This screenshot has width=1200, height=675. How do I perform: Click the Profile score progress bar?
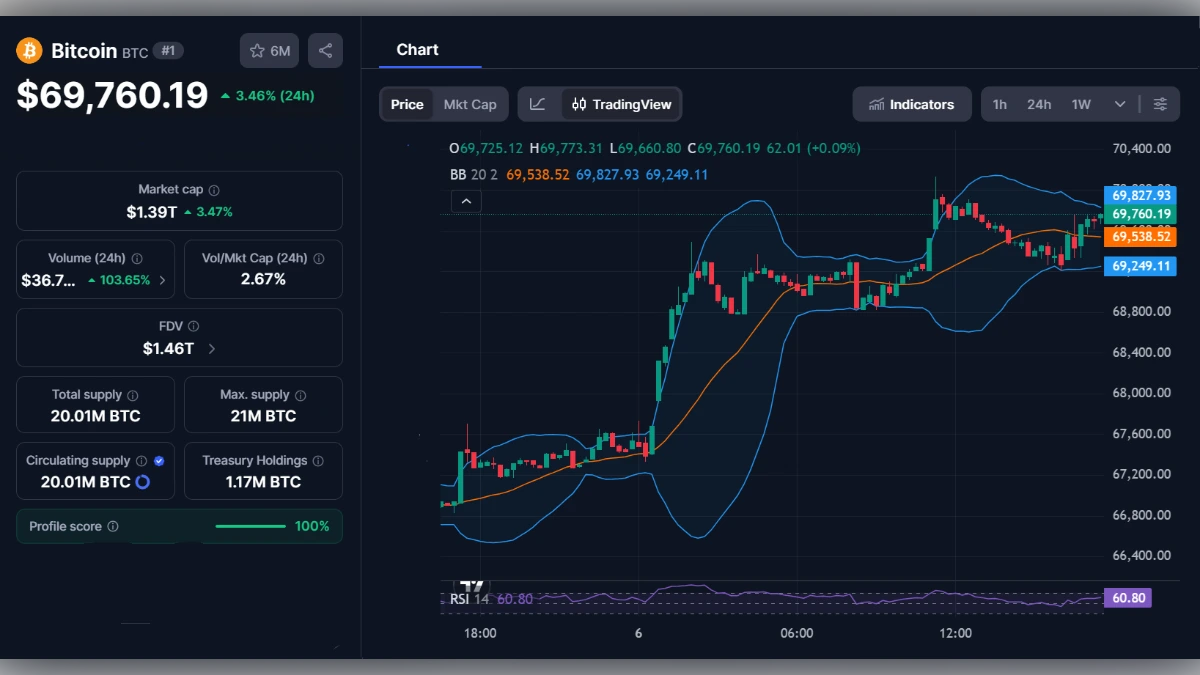tap(250, 525)
